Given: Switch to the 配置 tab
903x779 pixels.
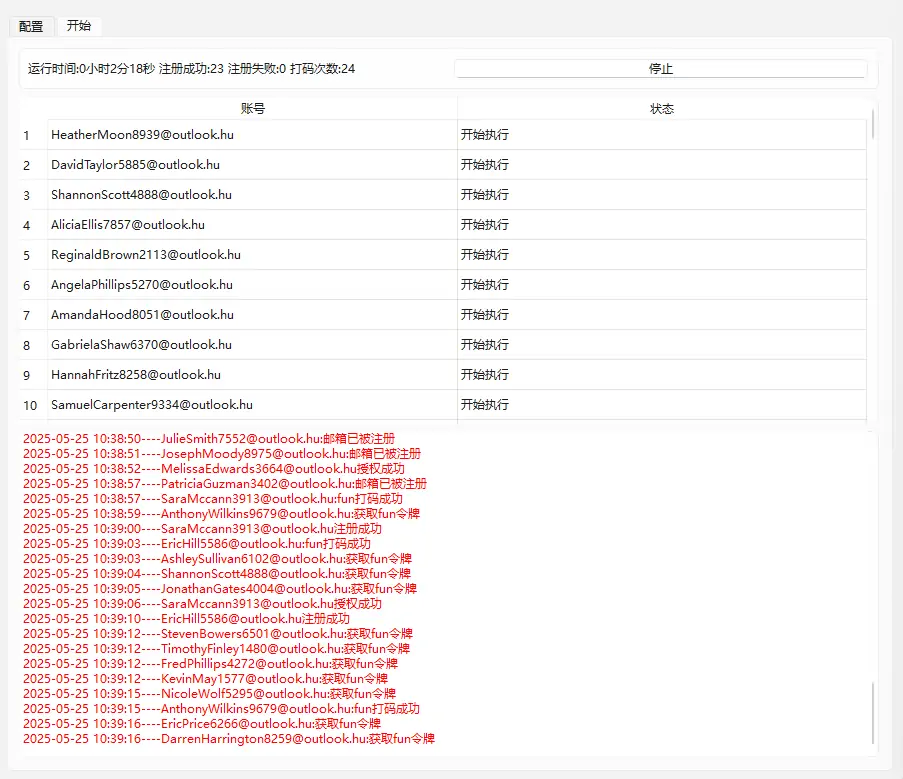Looking at the screenshot, I should [31, 26].
